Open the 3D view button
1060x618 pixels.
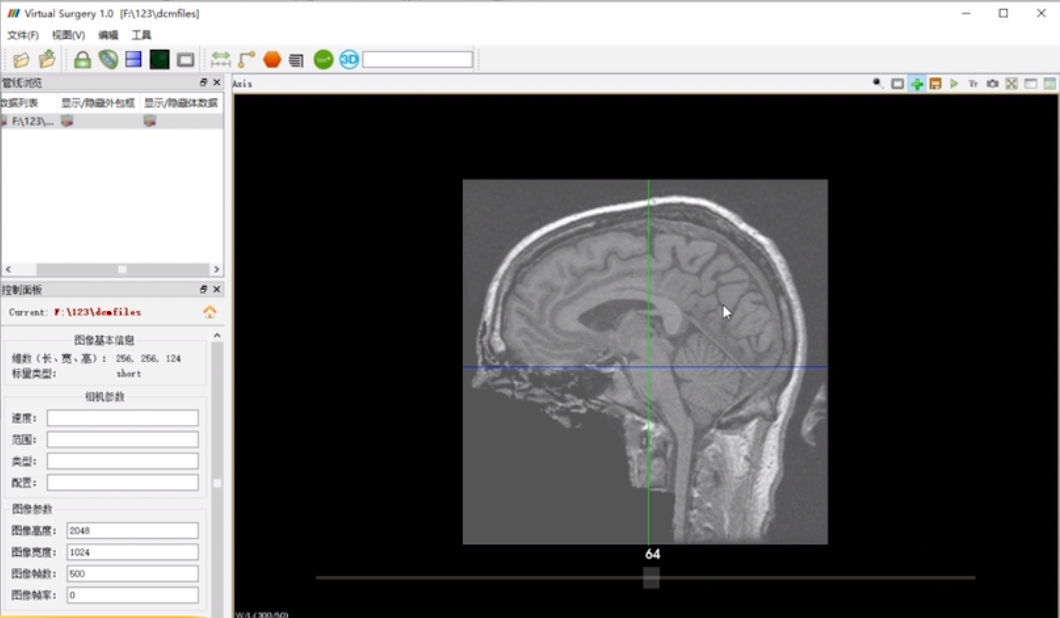[x=349, y=60]
